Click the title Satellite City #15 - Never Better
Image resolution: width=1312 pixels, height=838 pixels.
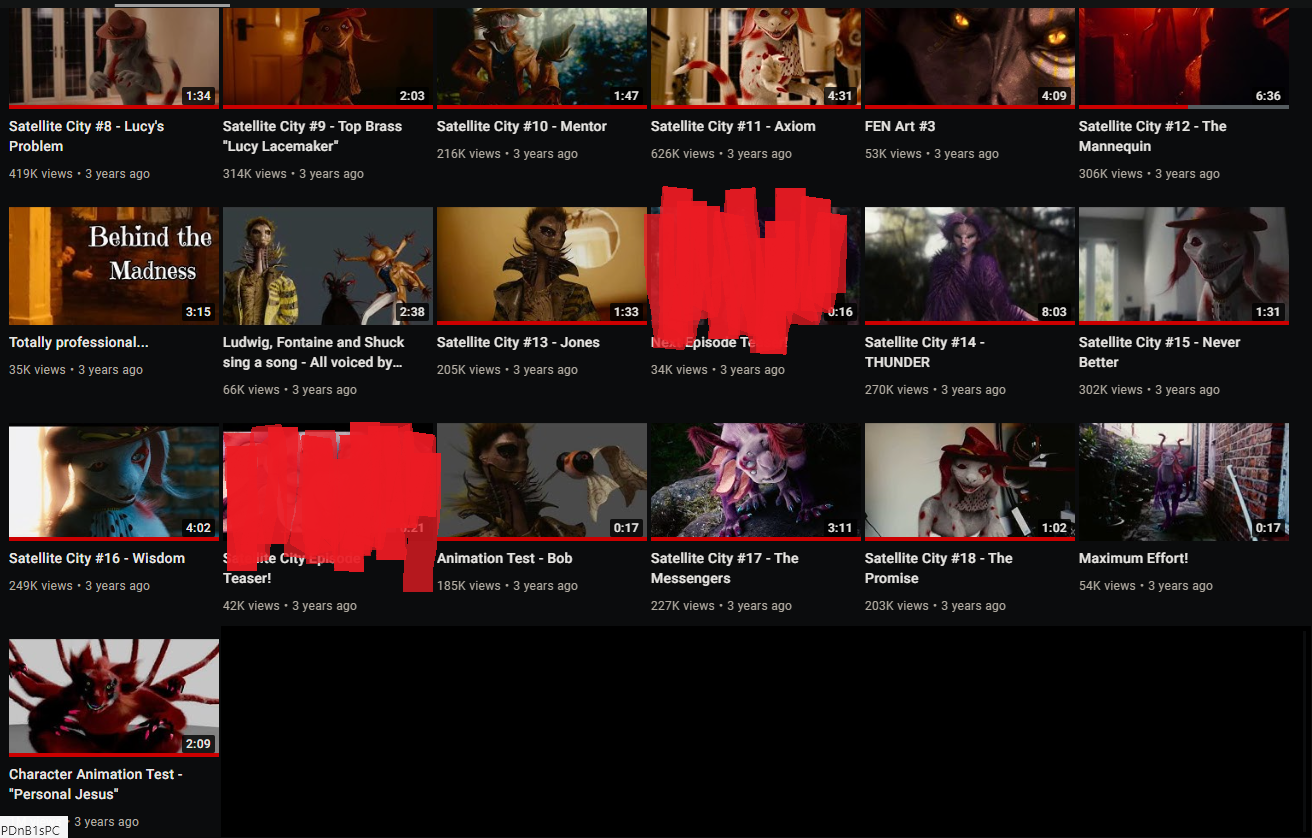point(1160,352)
